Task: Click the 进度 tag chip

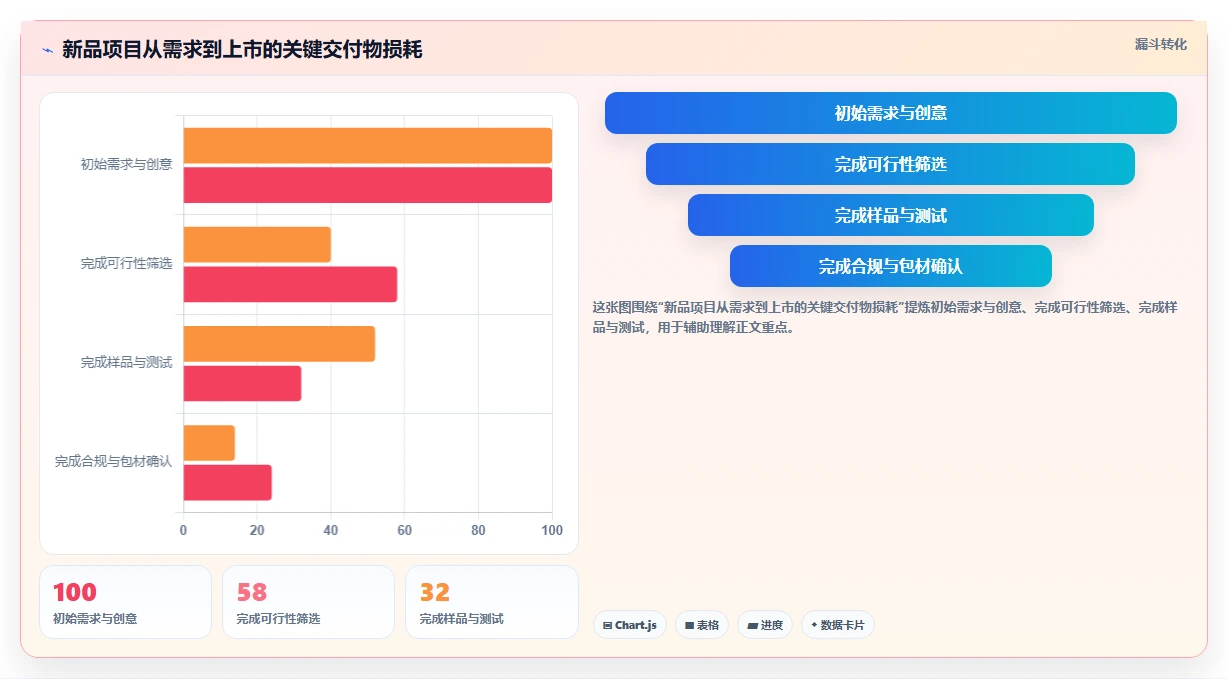Action: point(765,625)
